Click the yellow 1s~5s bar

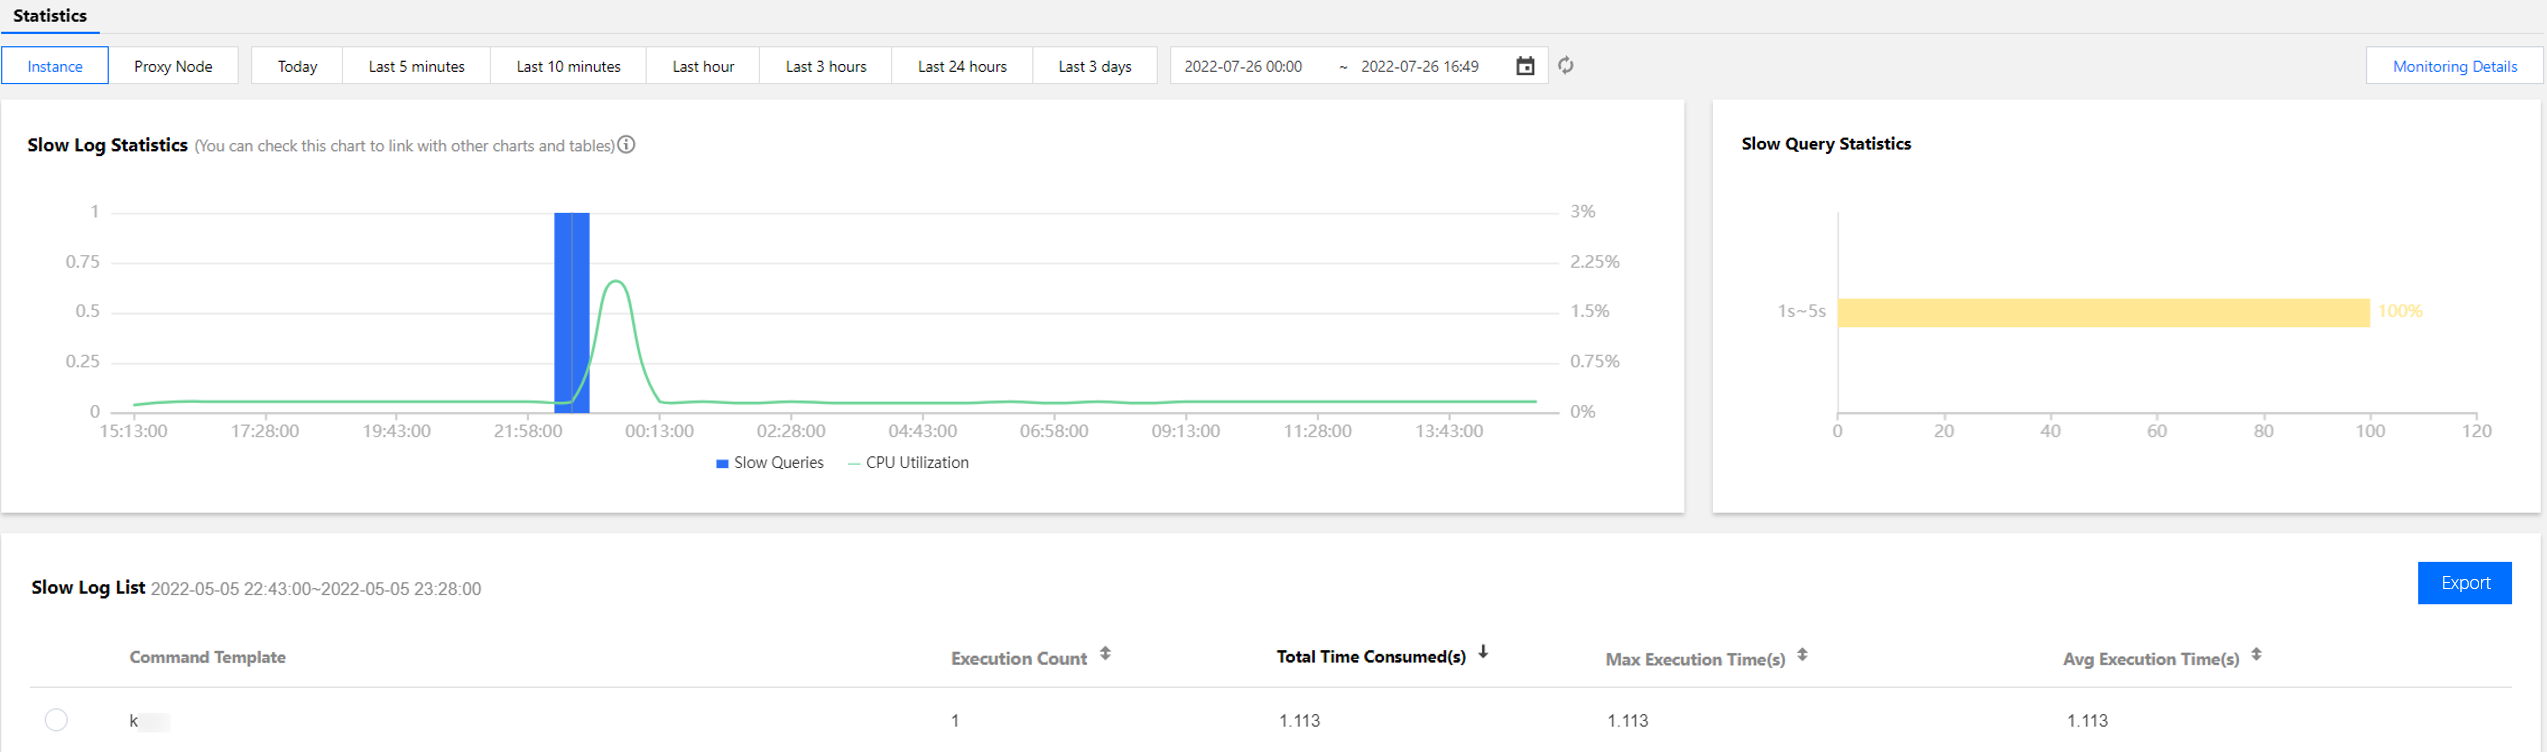tap(2103, 312)
